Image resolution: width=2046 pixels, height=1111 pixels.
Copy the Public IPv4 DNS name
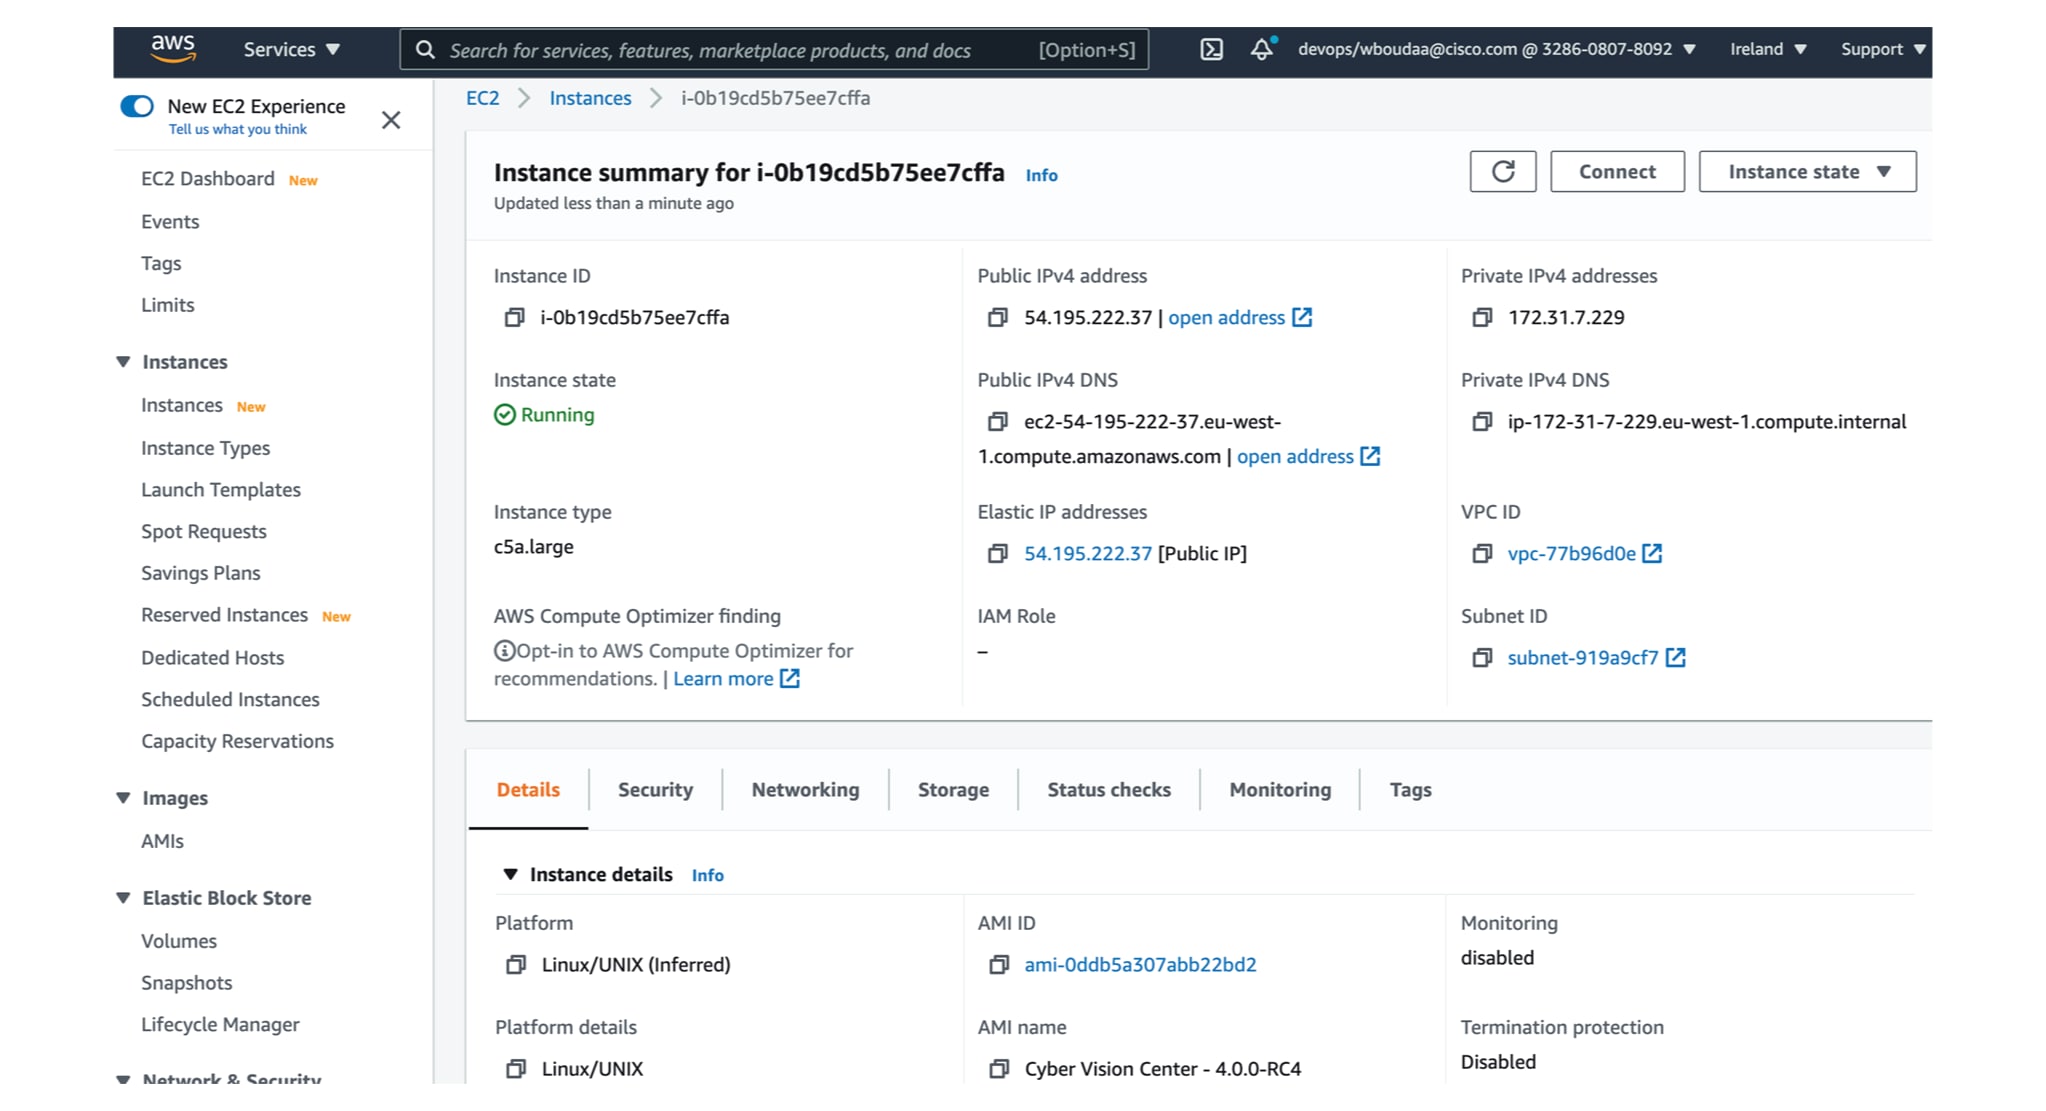[x=997, y=421]
